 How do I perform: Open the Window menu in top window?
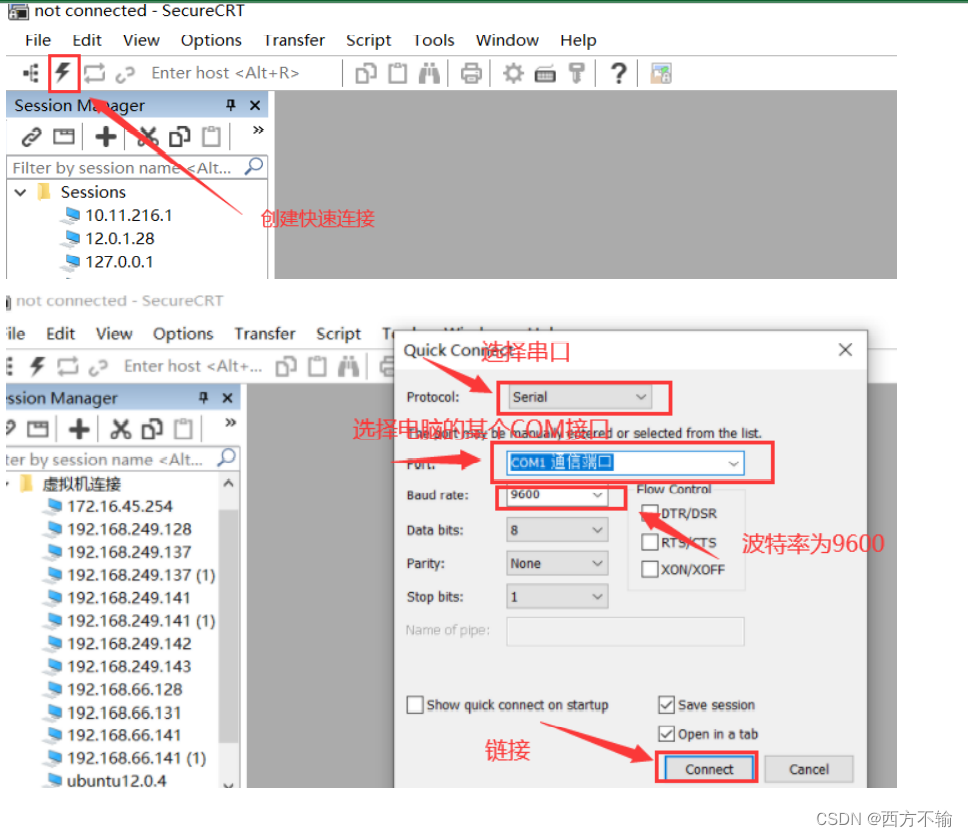(507, 40)
